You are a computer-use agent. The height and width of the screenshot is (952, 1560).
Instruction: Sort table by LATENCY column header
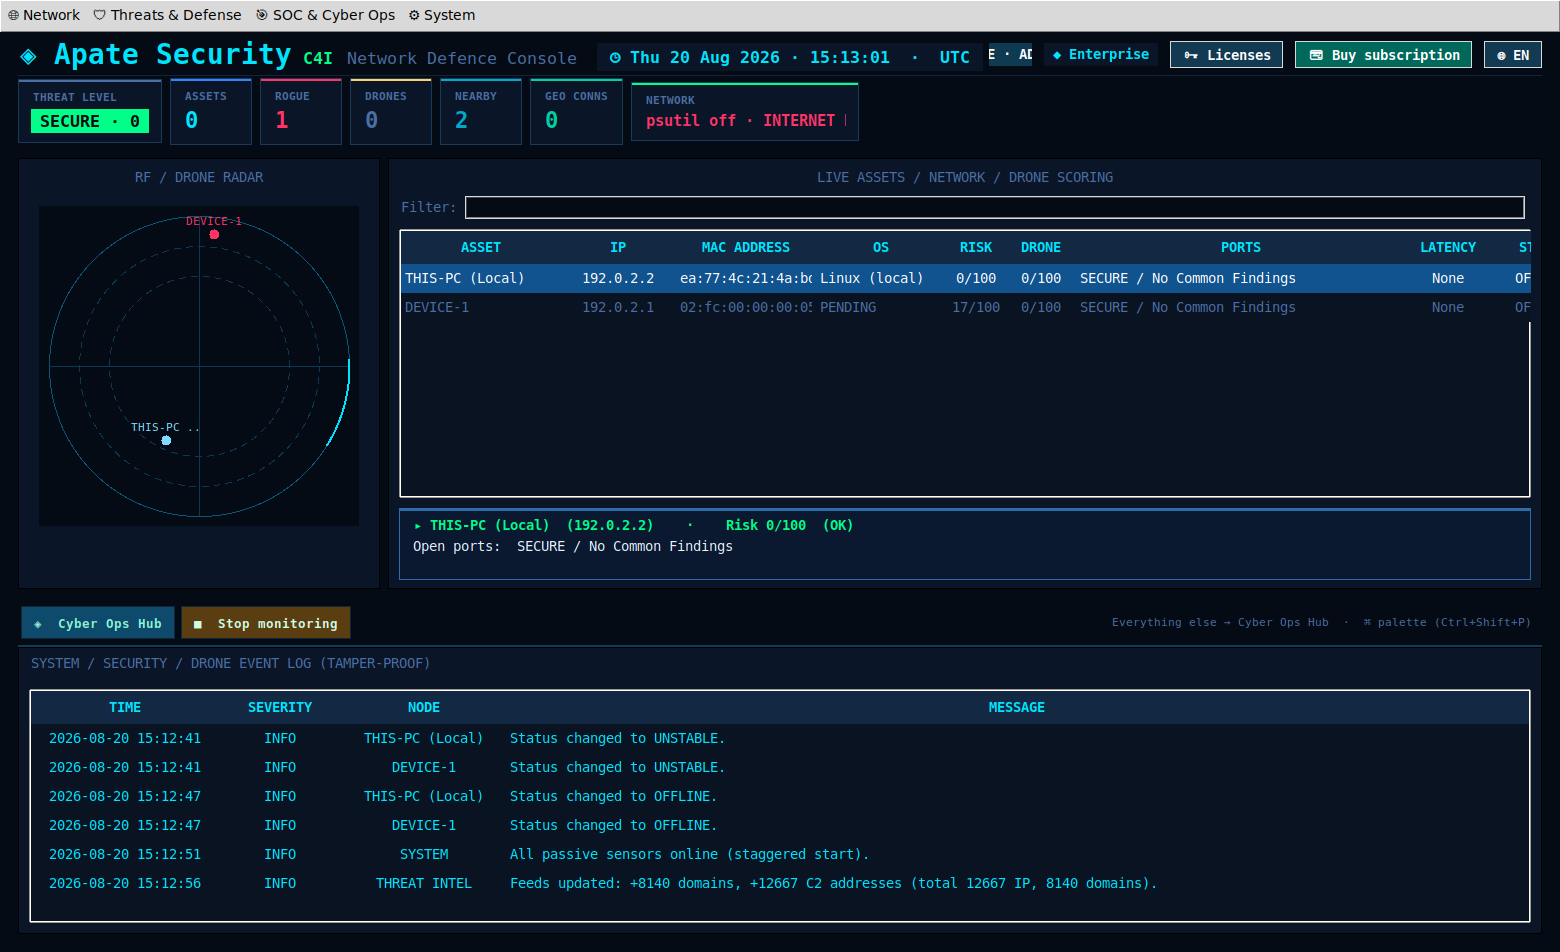tap(1447, 247)
